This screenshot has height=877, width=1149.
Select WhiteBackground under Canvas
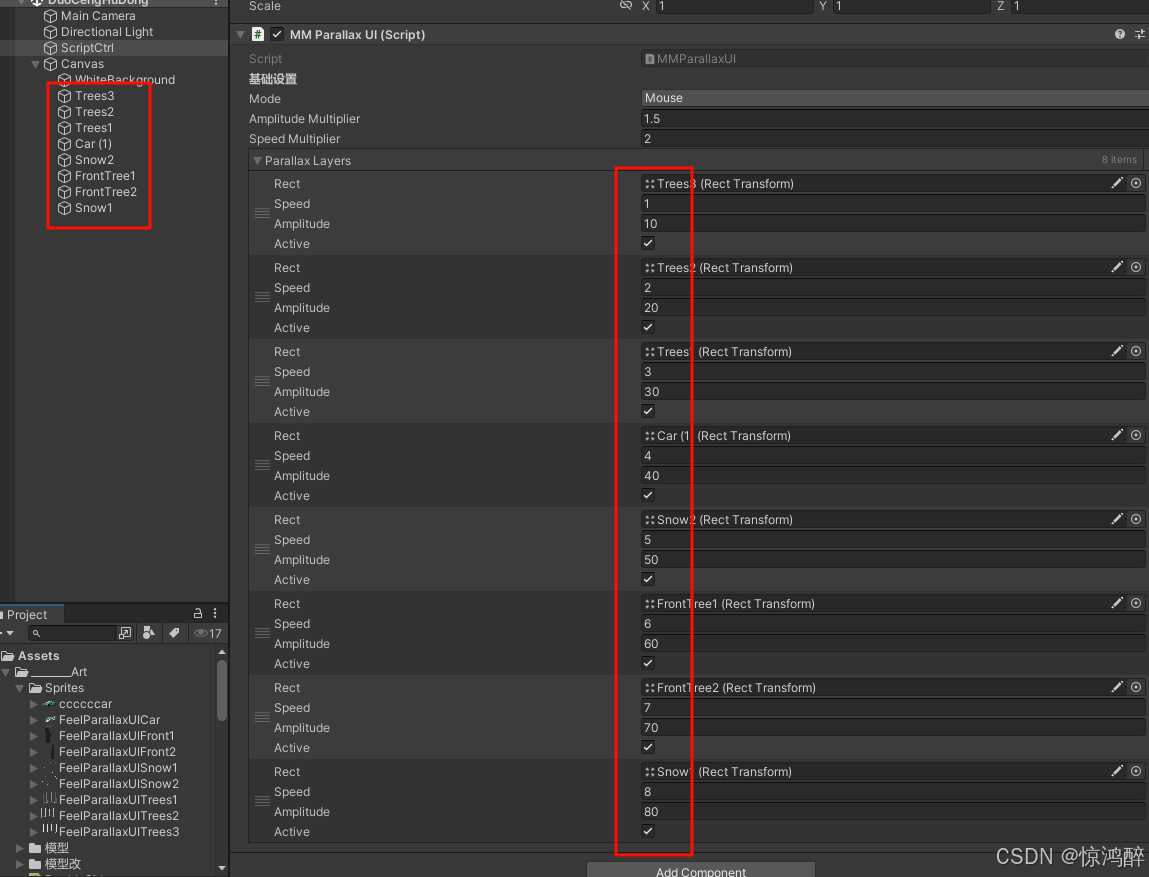[125, 80]
